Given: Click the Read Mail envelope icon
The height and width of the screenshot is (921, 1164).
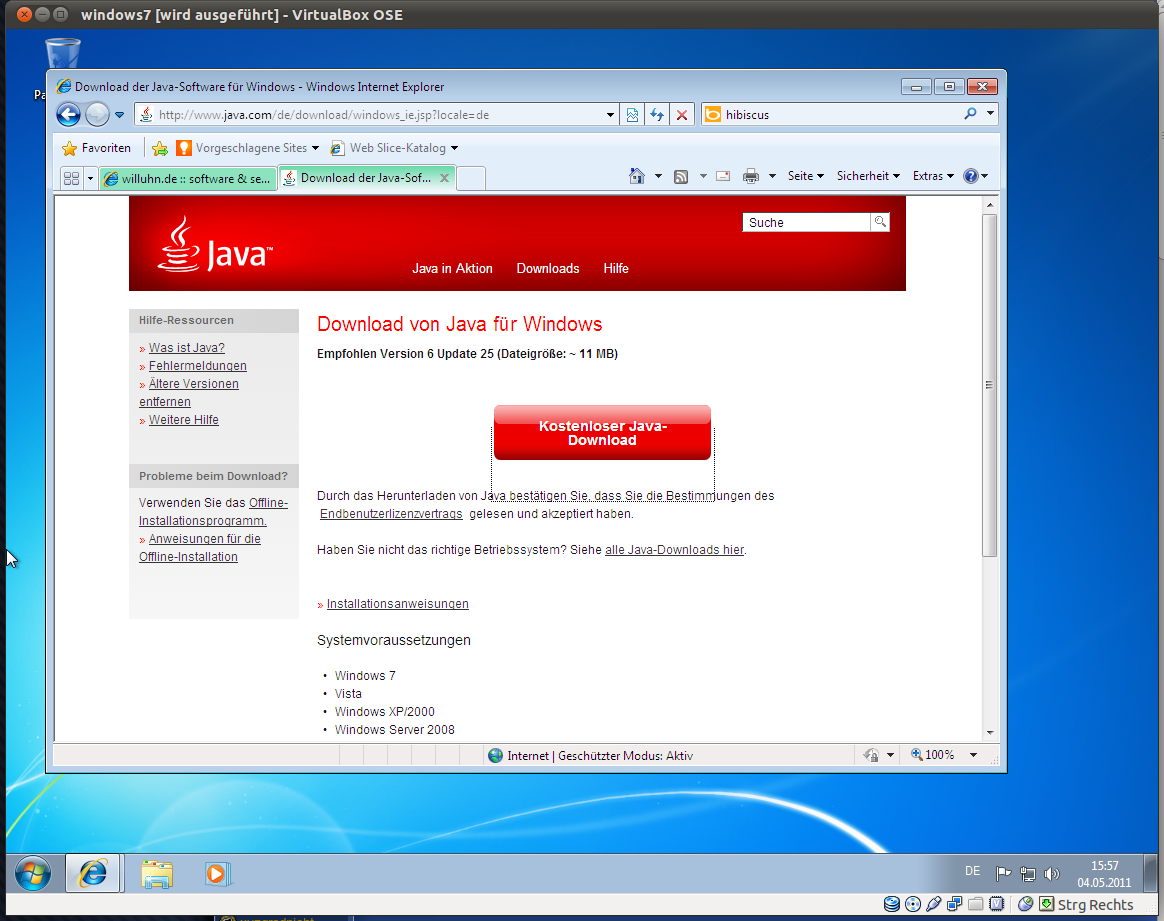Looking at the screenshot, I should (723, 176).
